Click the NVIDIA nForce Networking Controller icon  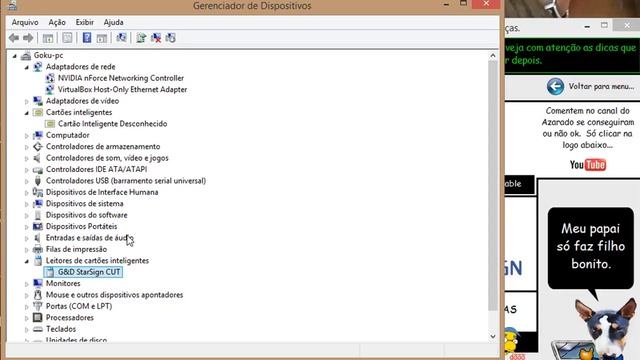[x=50, y=78]
